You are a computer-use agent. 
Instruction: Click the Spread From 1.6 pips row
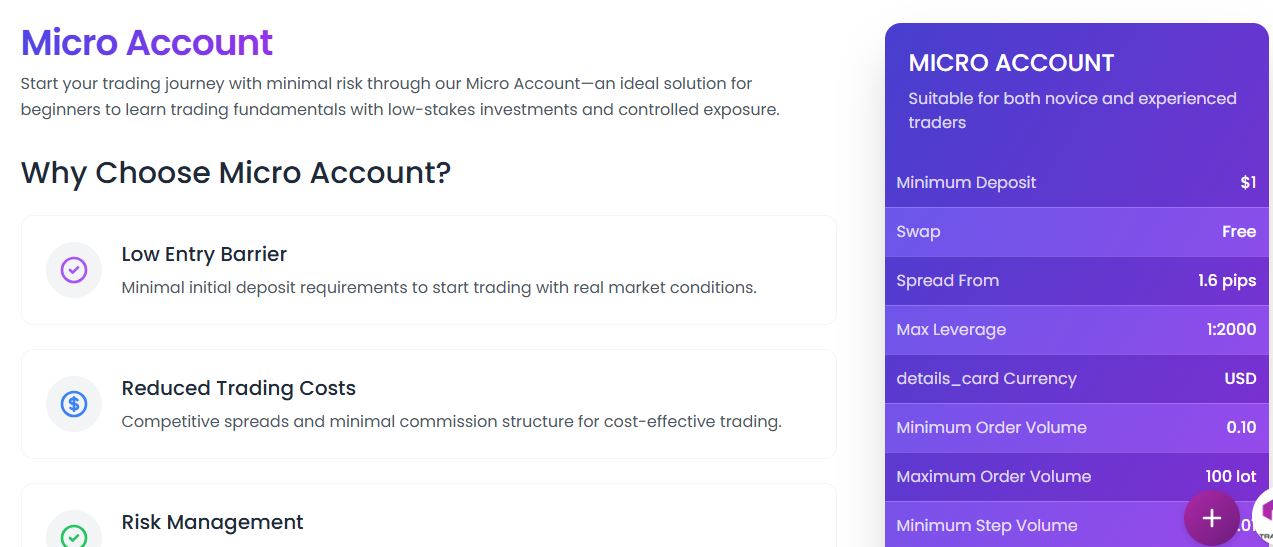click(x=1076, y=281)
